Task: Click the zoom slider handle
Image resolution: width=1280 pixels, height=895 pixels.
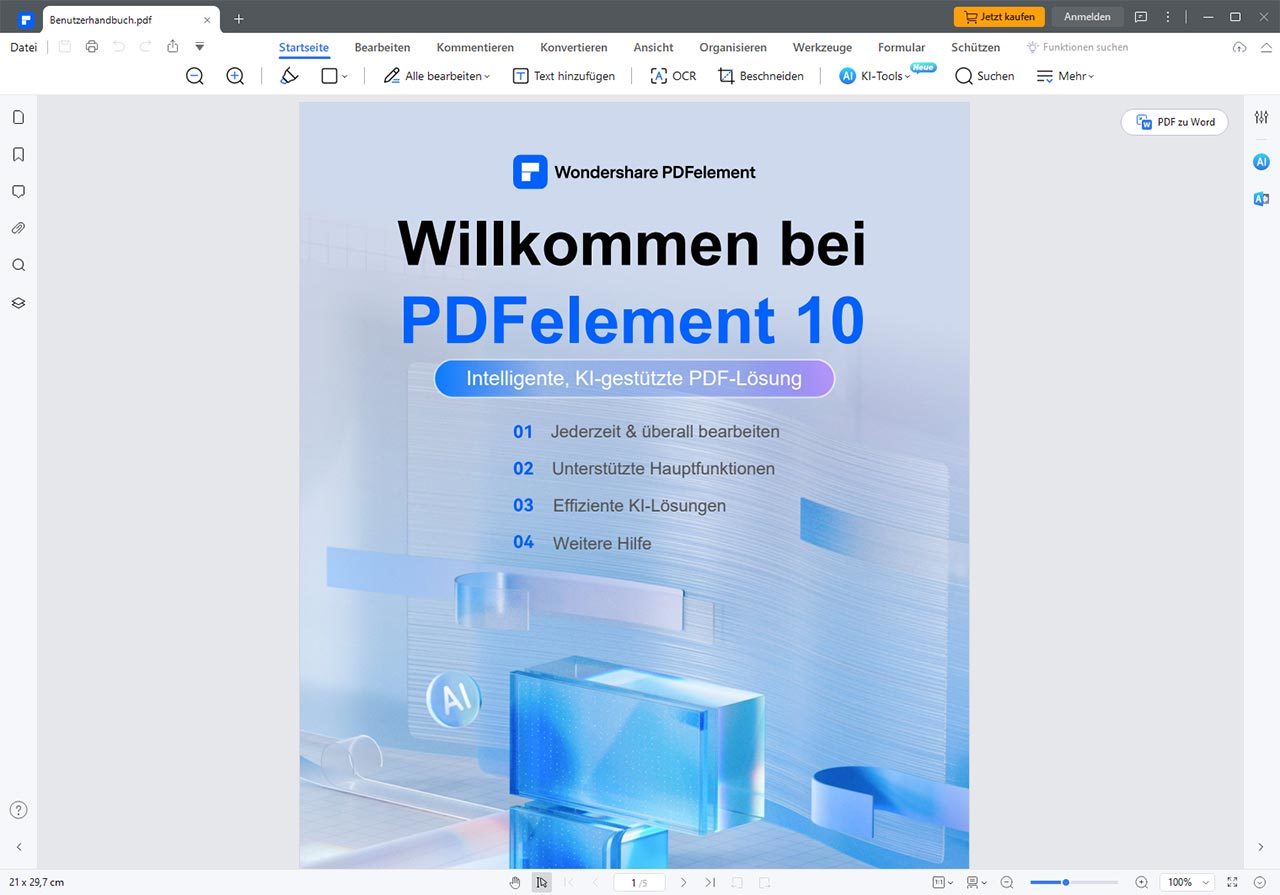Action: tap(1066, 882)
